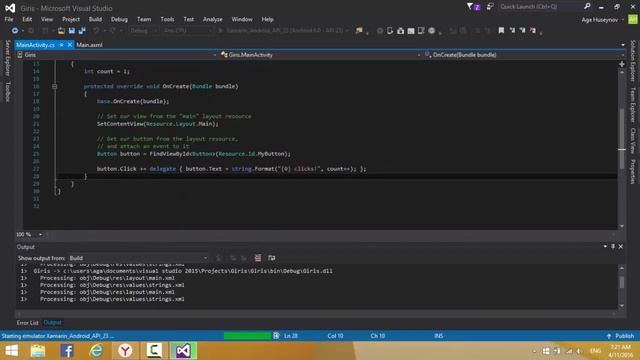Open the Window menu
This screenshot has height=360, width=640.
click(242, 19)
